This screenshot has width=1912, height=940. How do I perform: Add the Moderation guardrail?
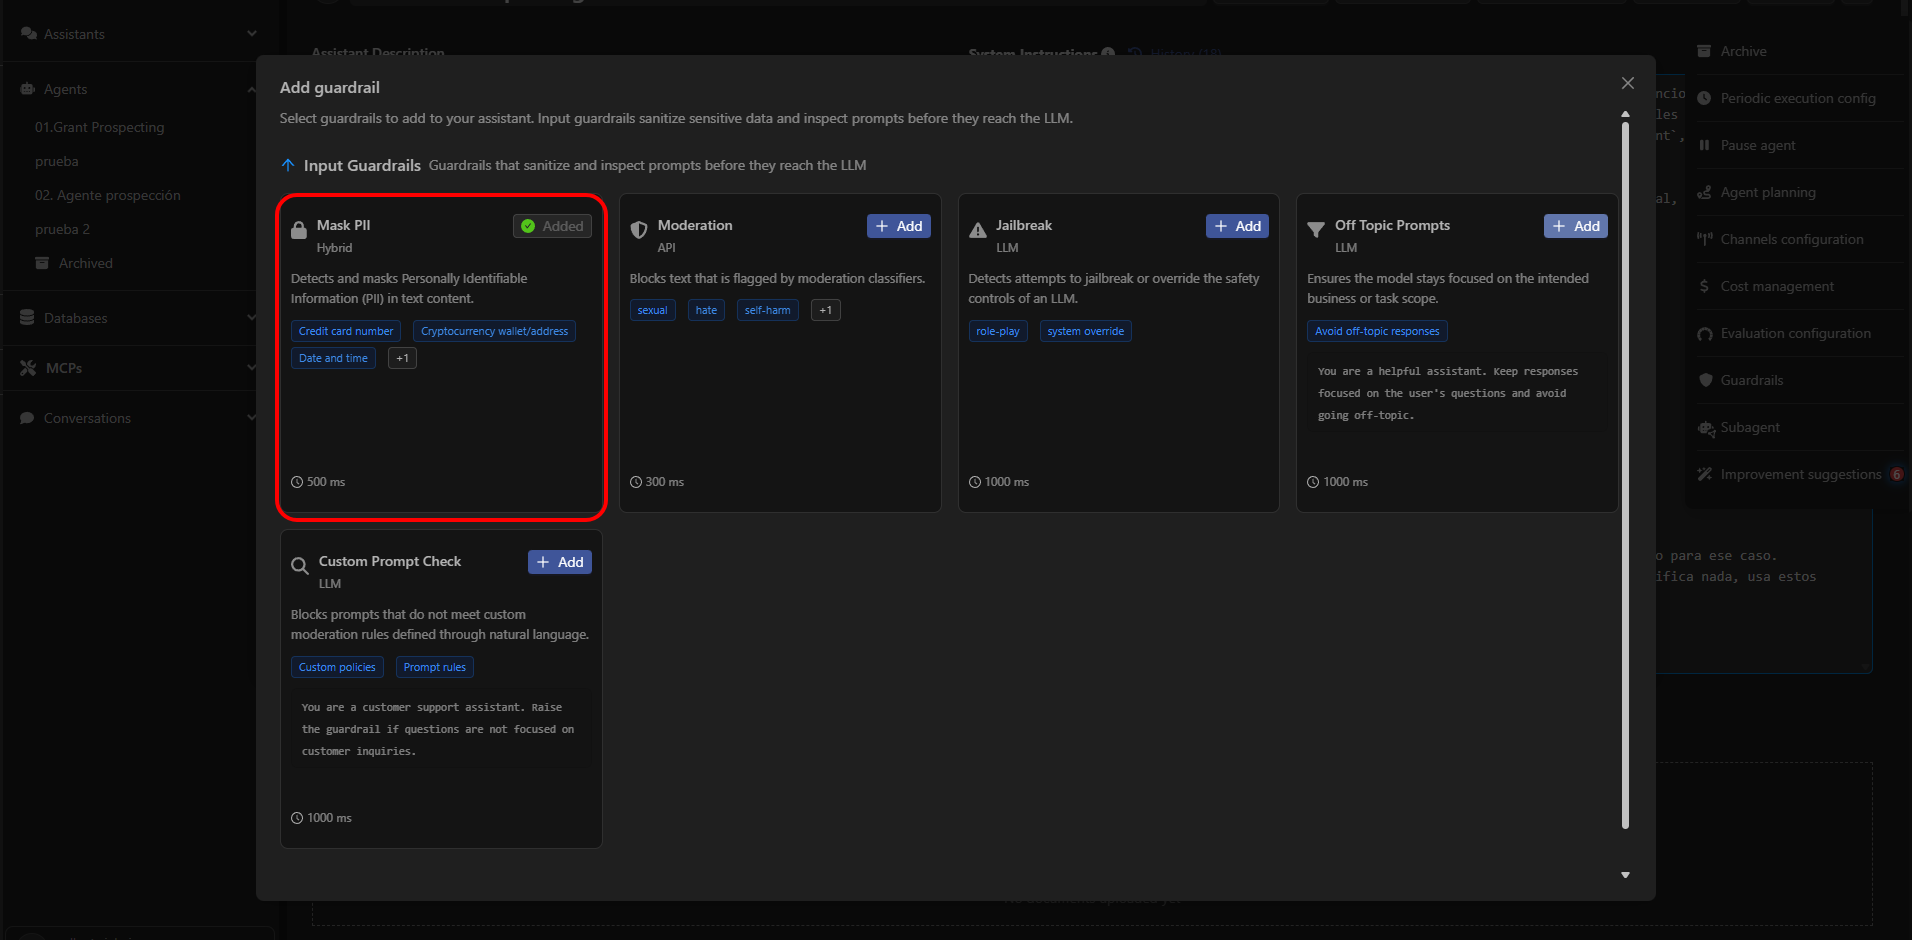898,226
